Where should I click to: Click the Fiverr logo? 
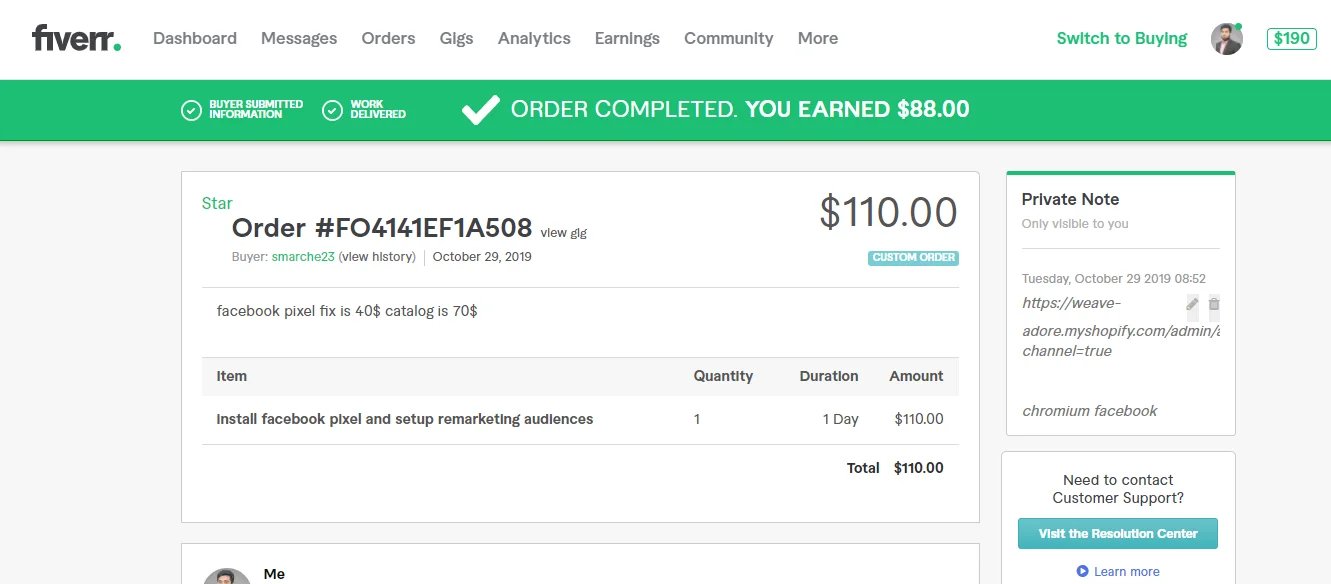click(76, 39)
